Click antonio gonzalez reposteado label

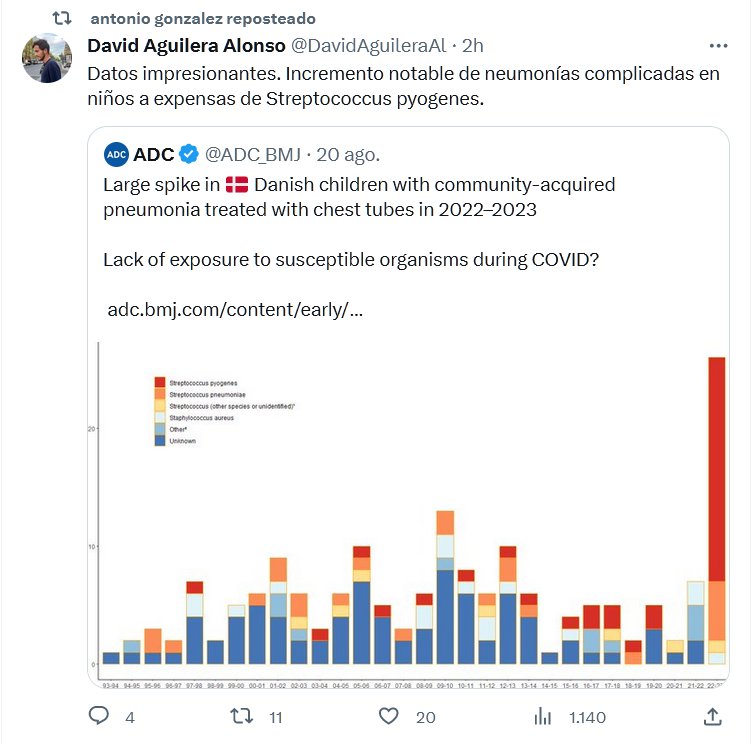pyautogui.click(x=202, y=19)
